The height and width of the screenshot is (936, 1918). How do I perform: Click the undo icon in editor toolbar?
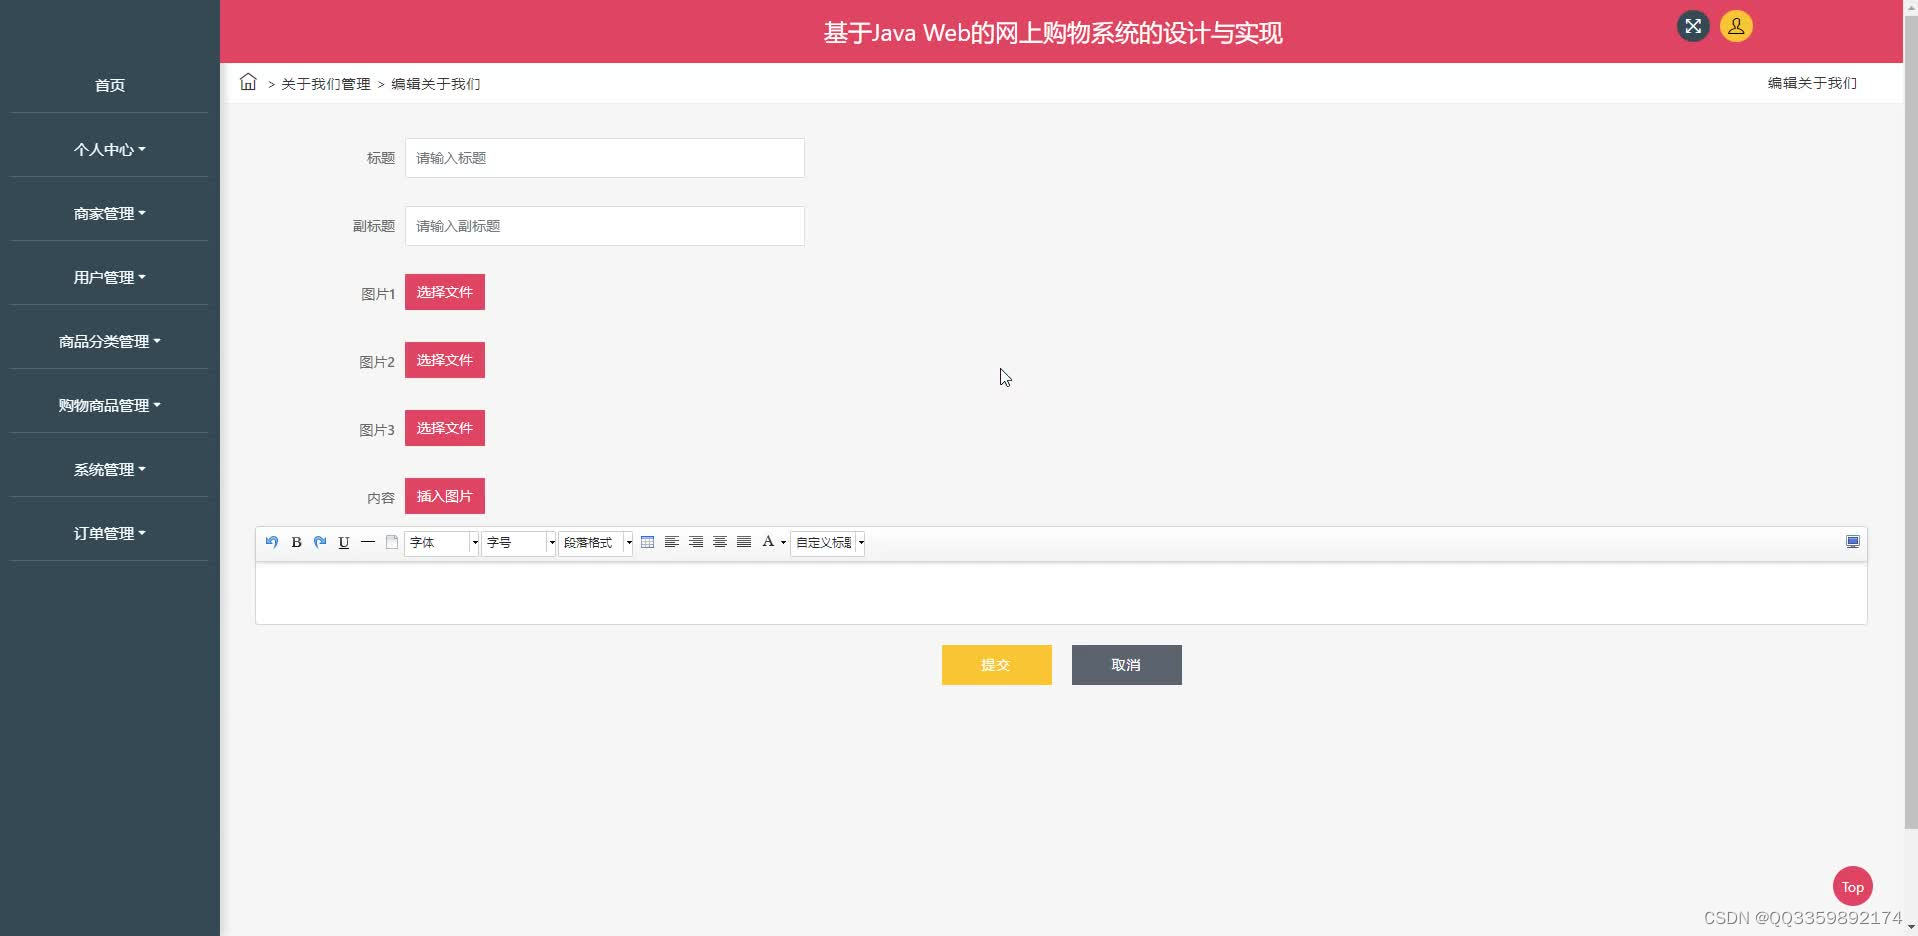pos(272,542)
